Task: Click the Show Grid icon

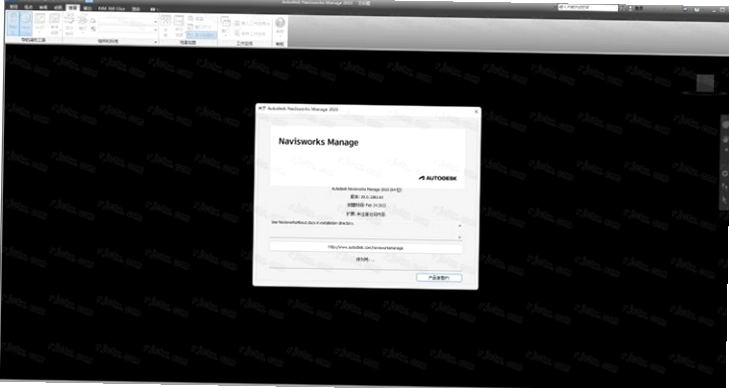Action: click(69, 24)
